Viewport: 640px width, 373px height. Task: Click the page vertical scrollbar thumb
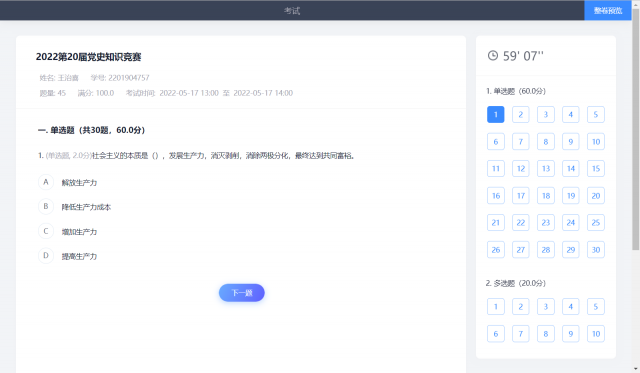coord(636,130)
